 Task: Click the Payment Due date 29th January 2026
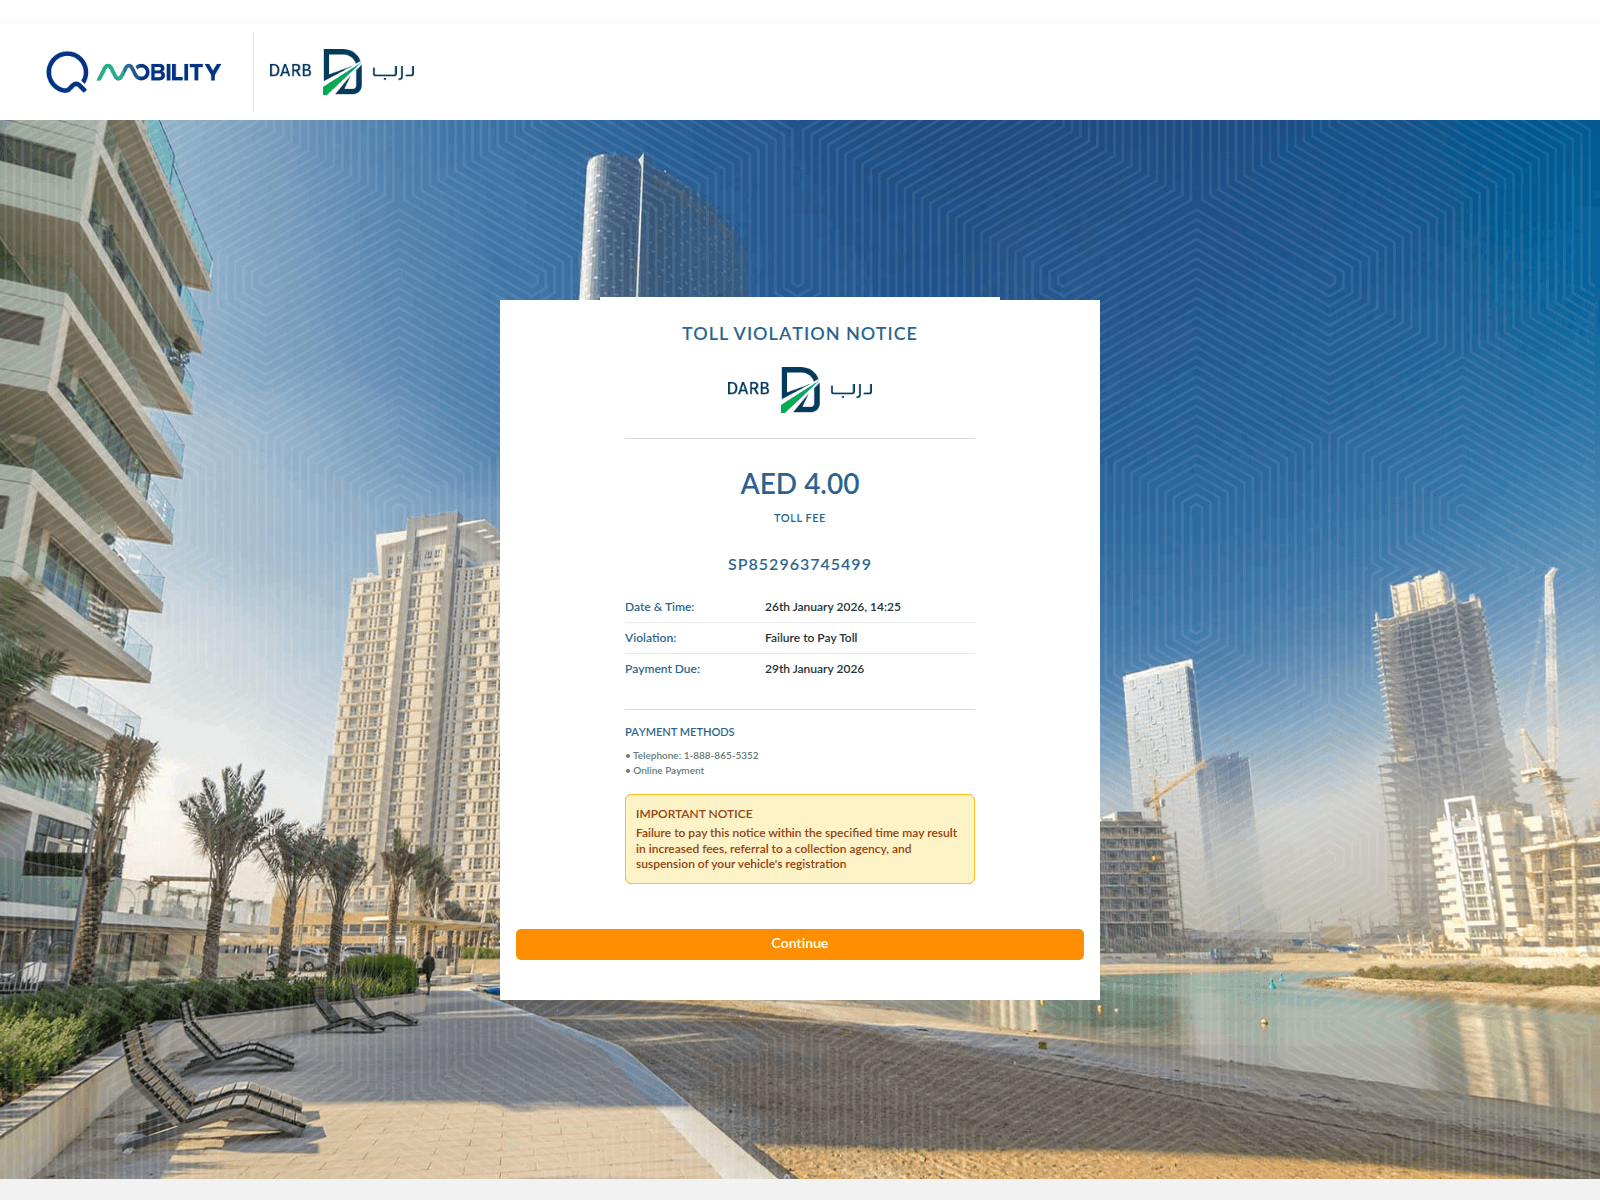click(814, 668)
